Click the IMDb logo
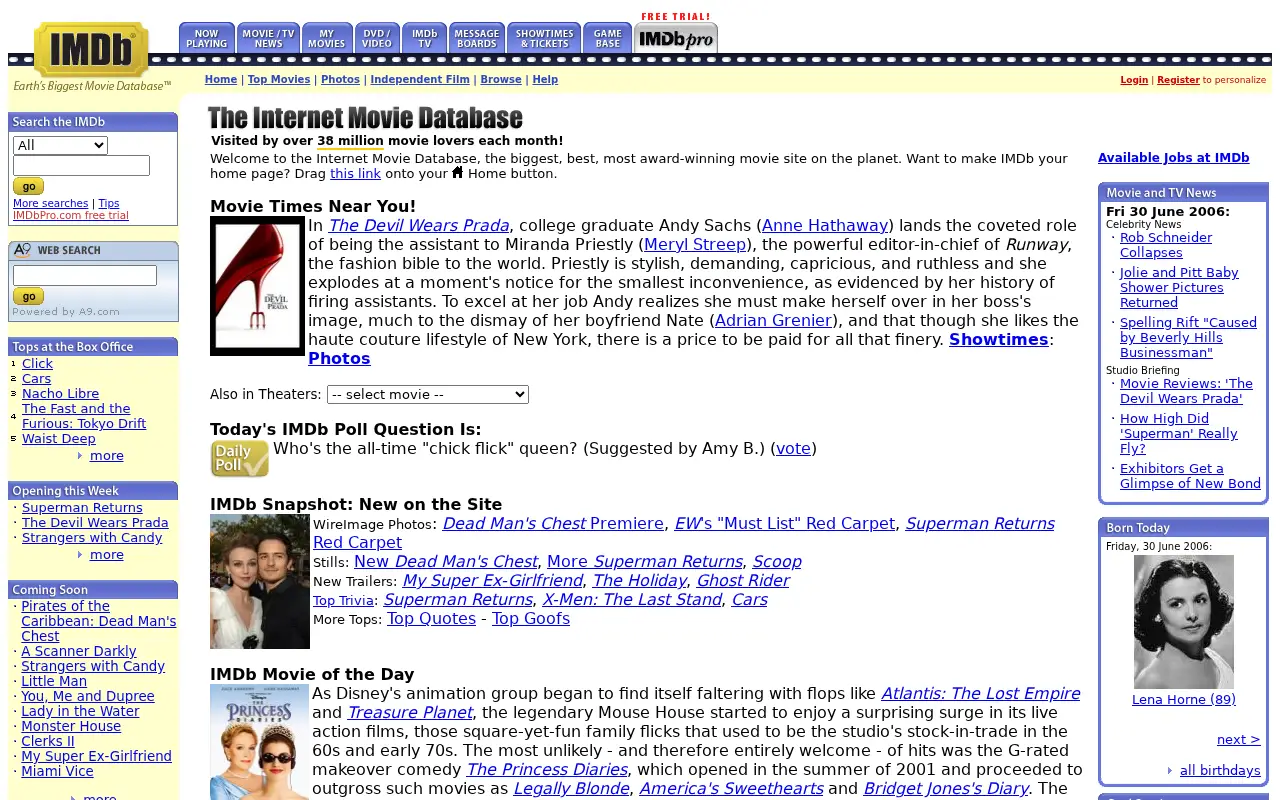This screenshot has width=1280, height=800. coord(91,49)
